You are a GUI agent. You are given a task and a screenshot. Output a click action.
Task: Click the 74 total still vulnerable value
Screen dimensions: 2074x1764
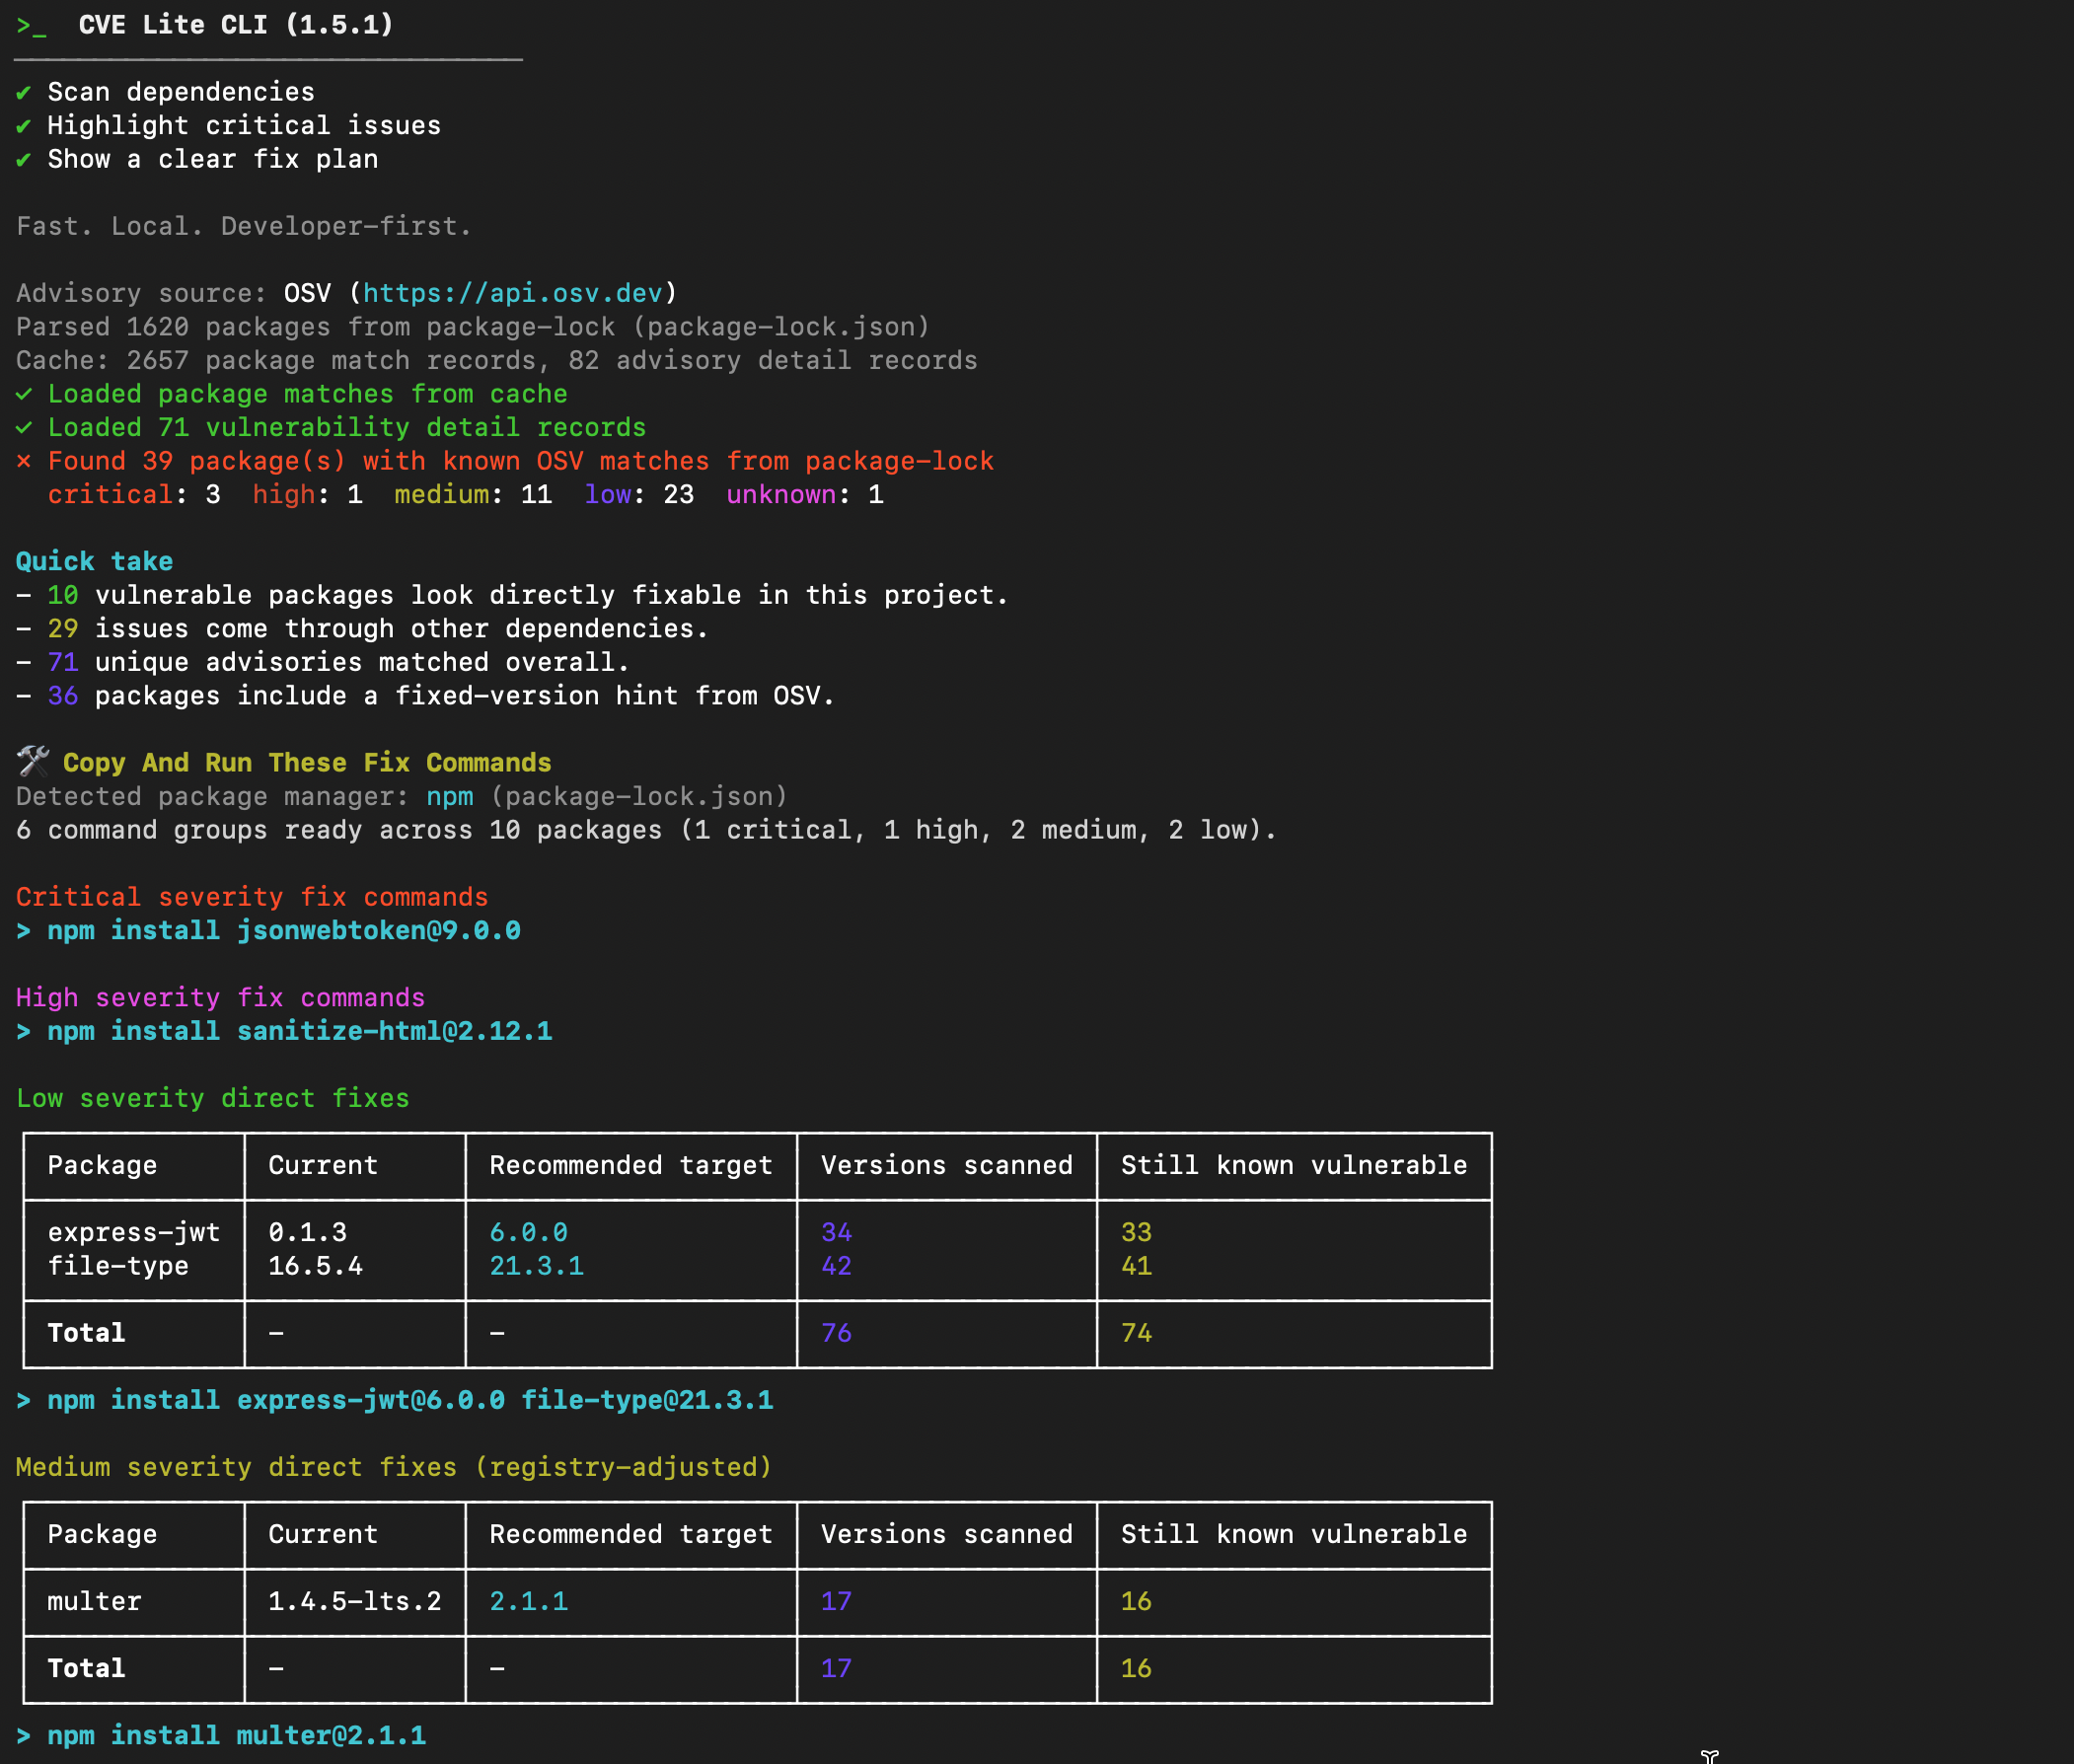click(x=1136, y=1333)
